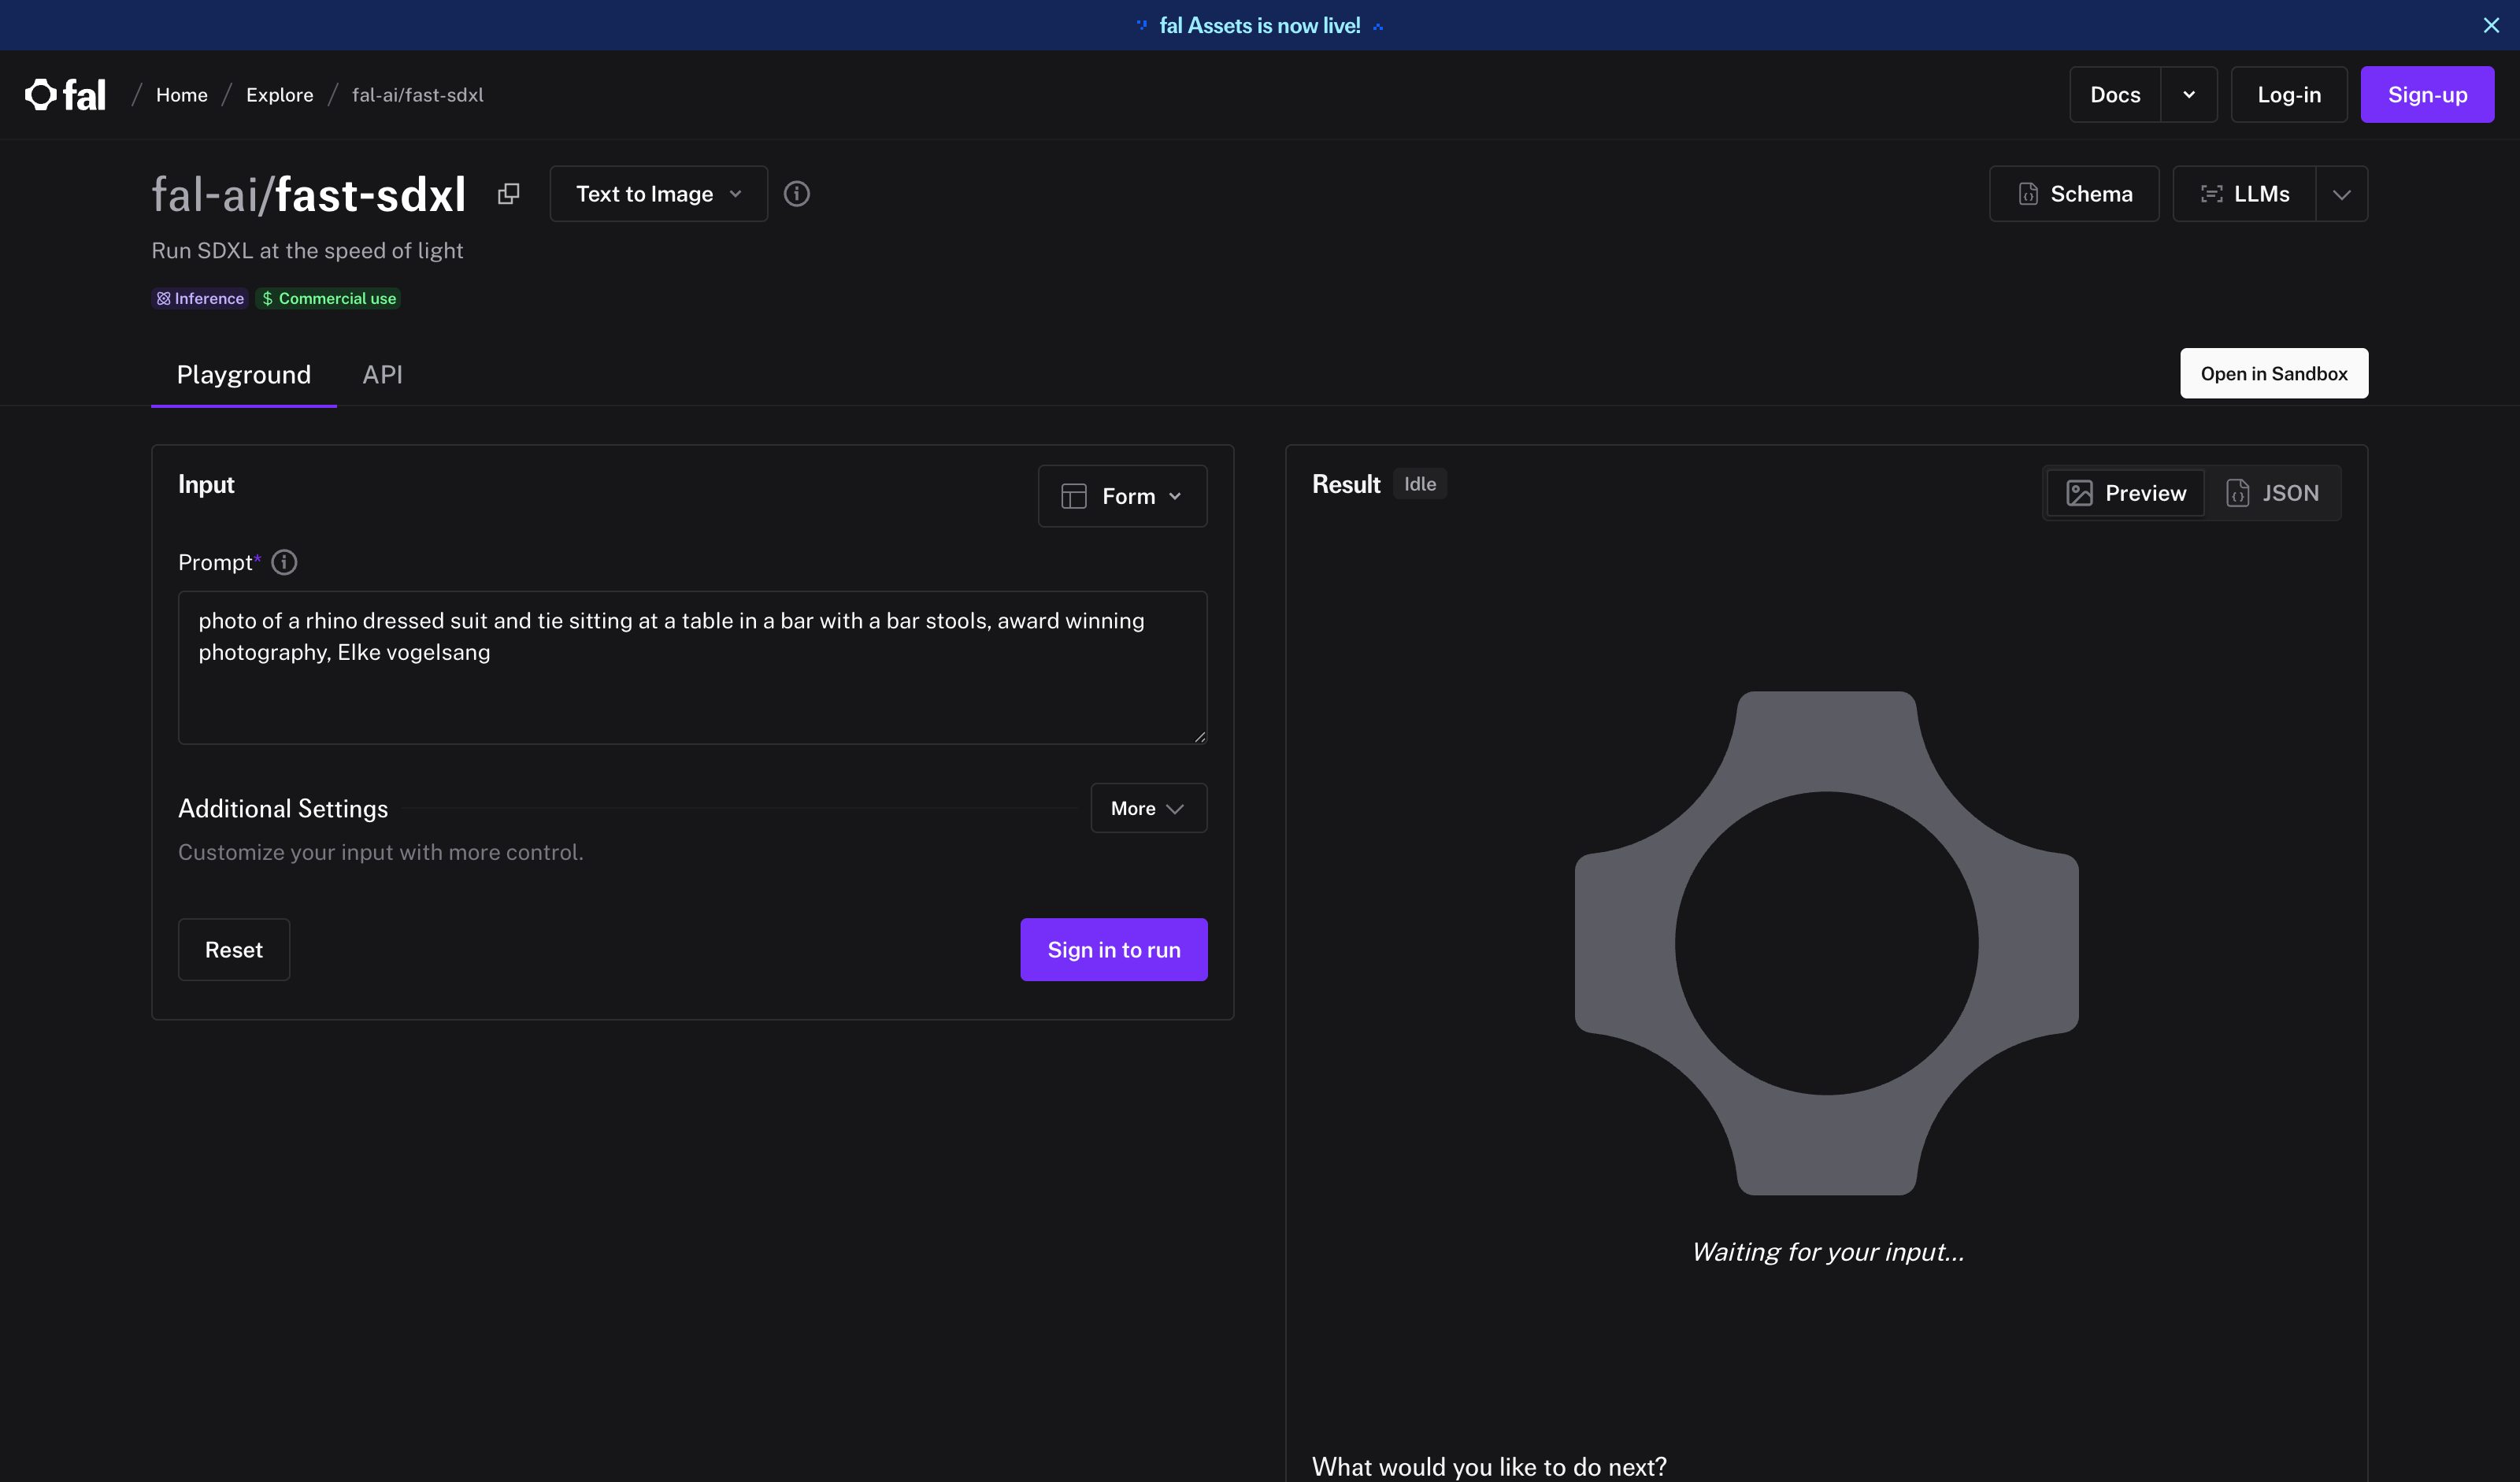Viewport: 2520px width, 1482px height.
Task: Click the 'Additional Settings' heading
Action: coord(283,808)
